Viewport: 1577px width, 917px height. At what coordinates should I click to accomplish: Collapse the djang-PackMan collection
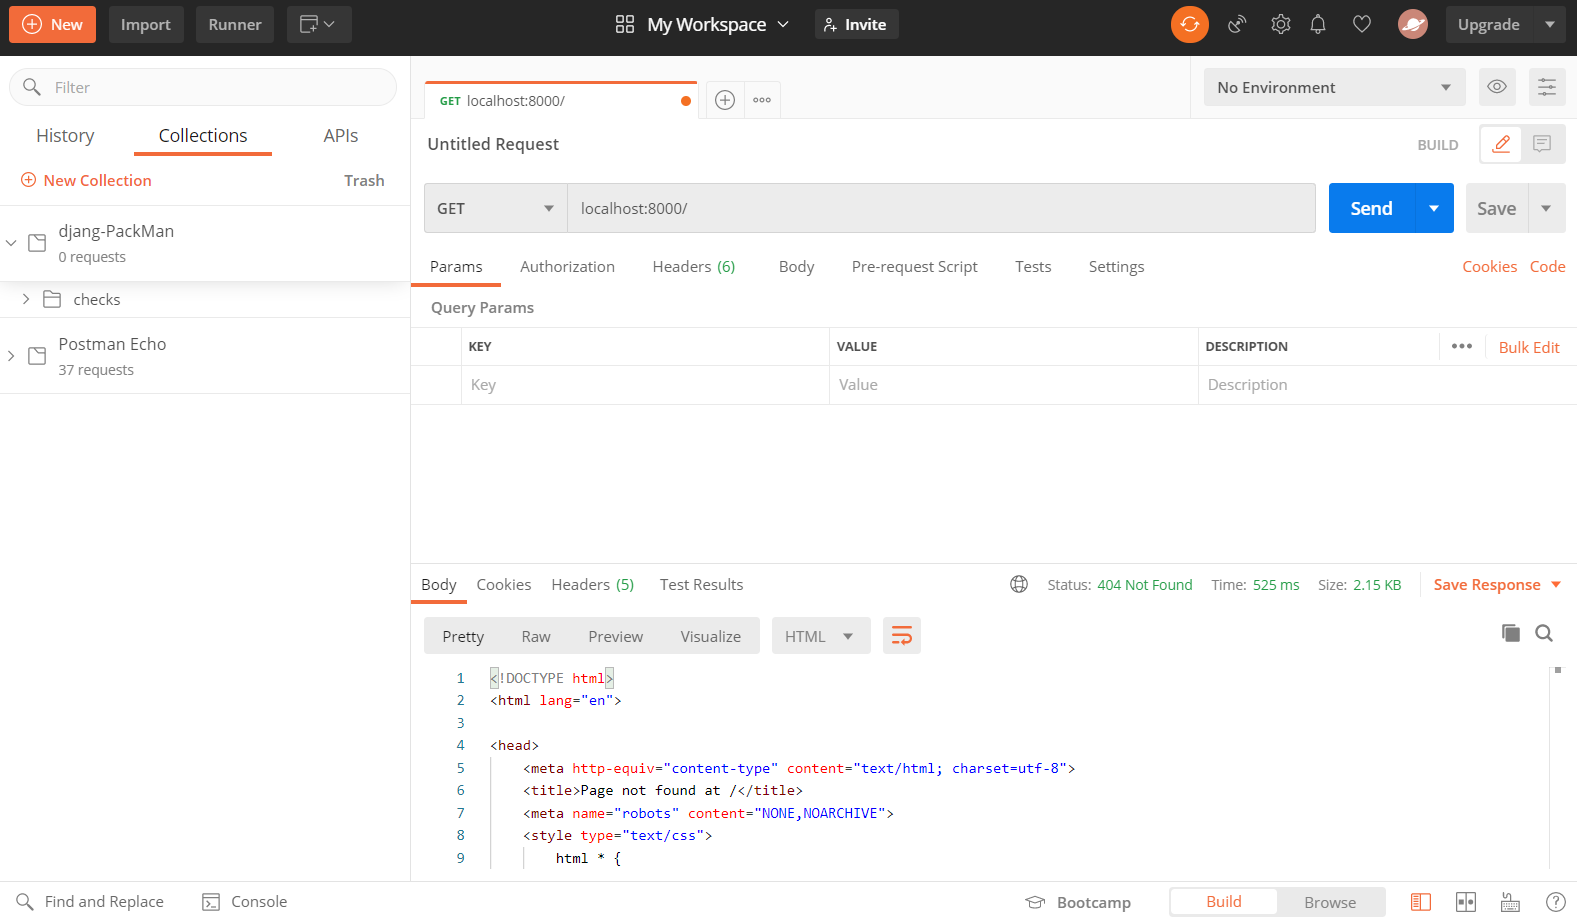pos(11,243)
